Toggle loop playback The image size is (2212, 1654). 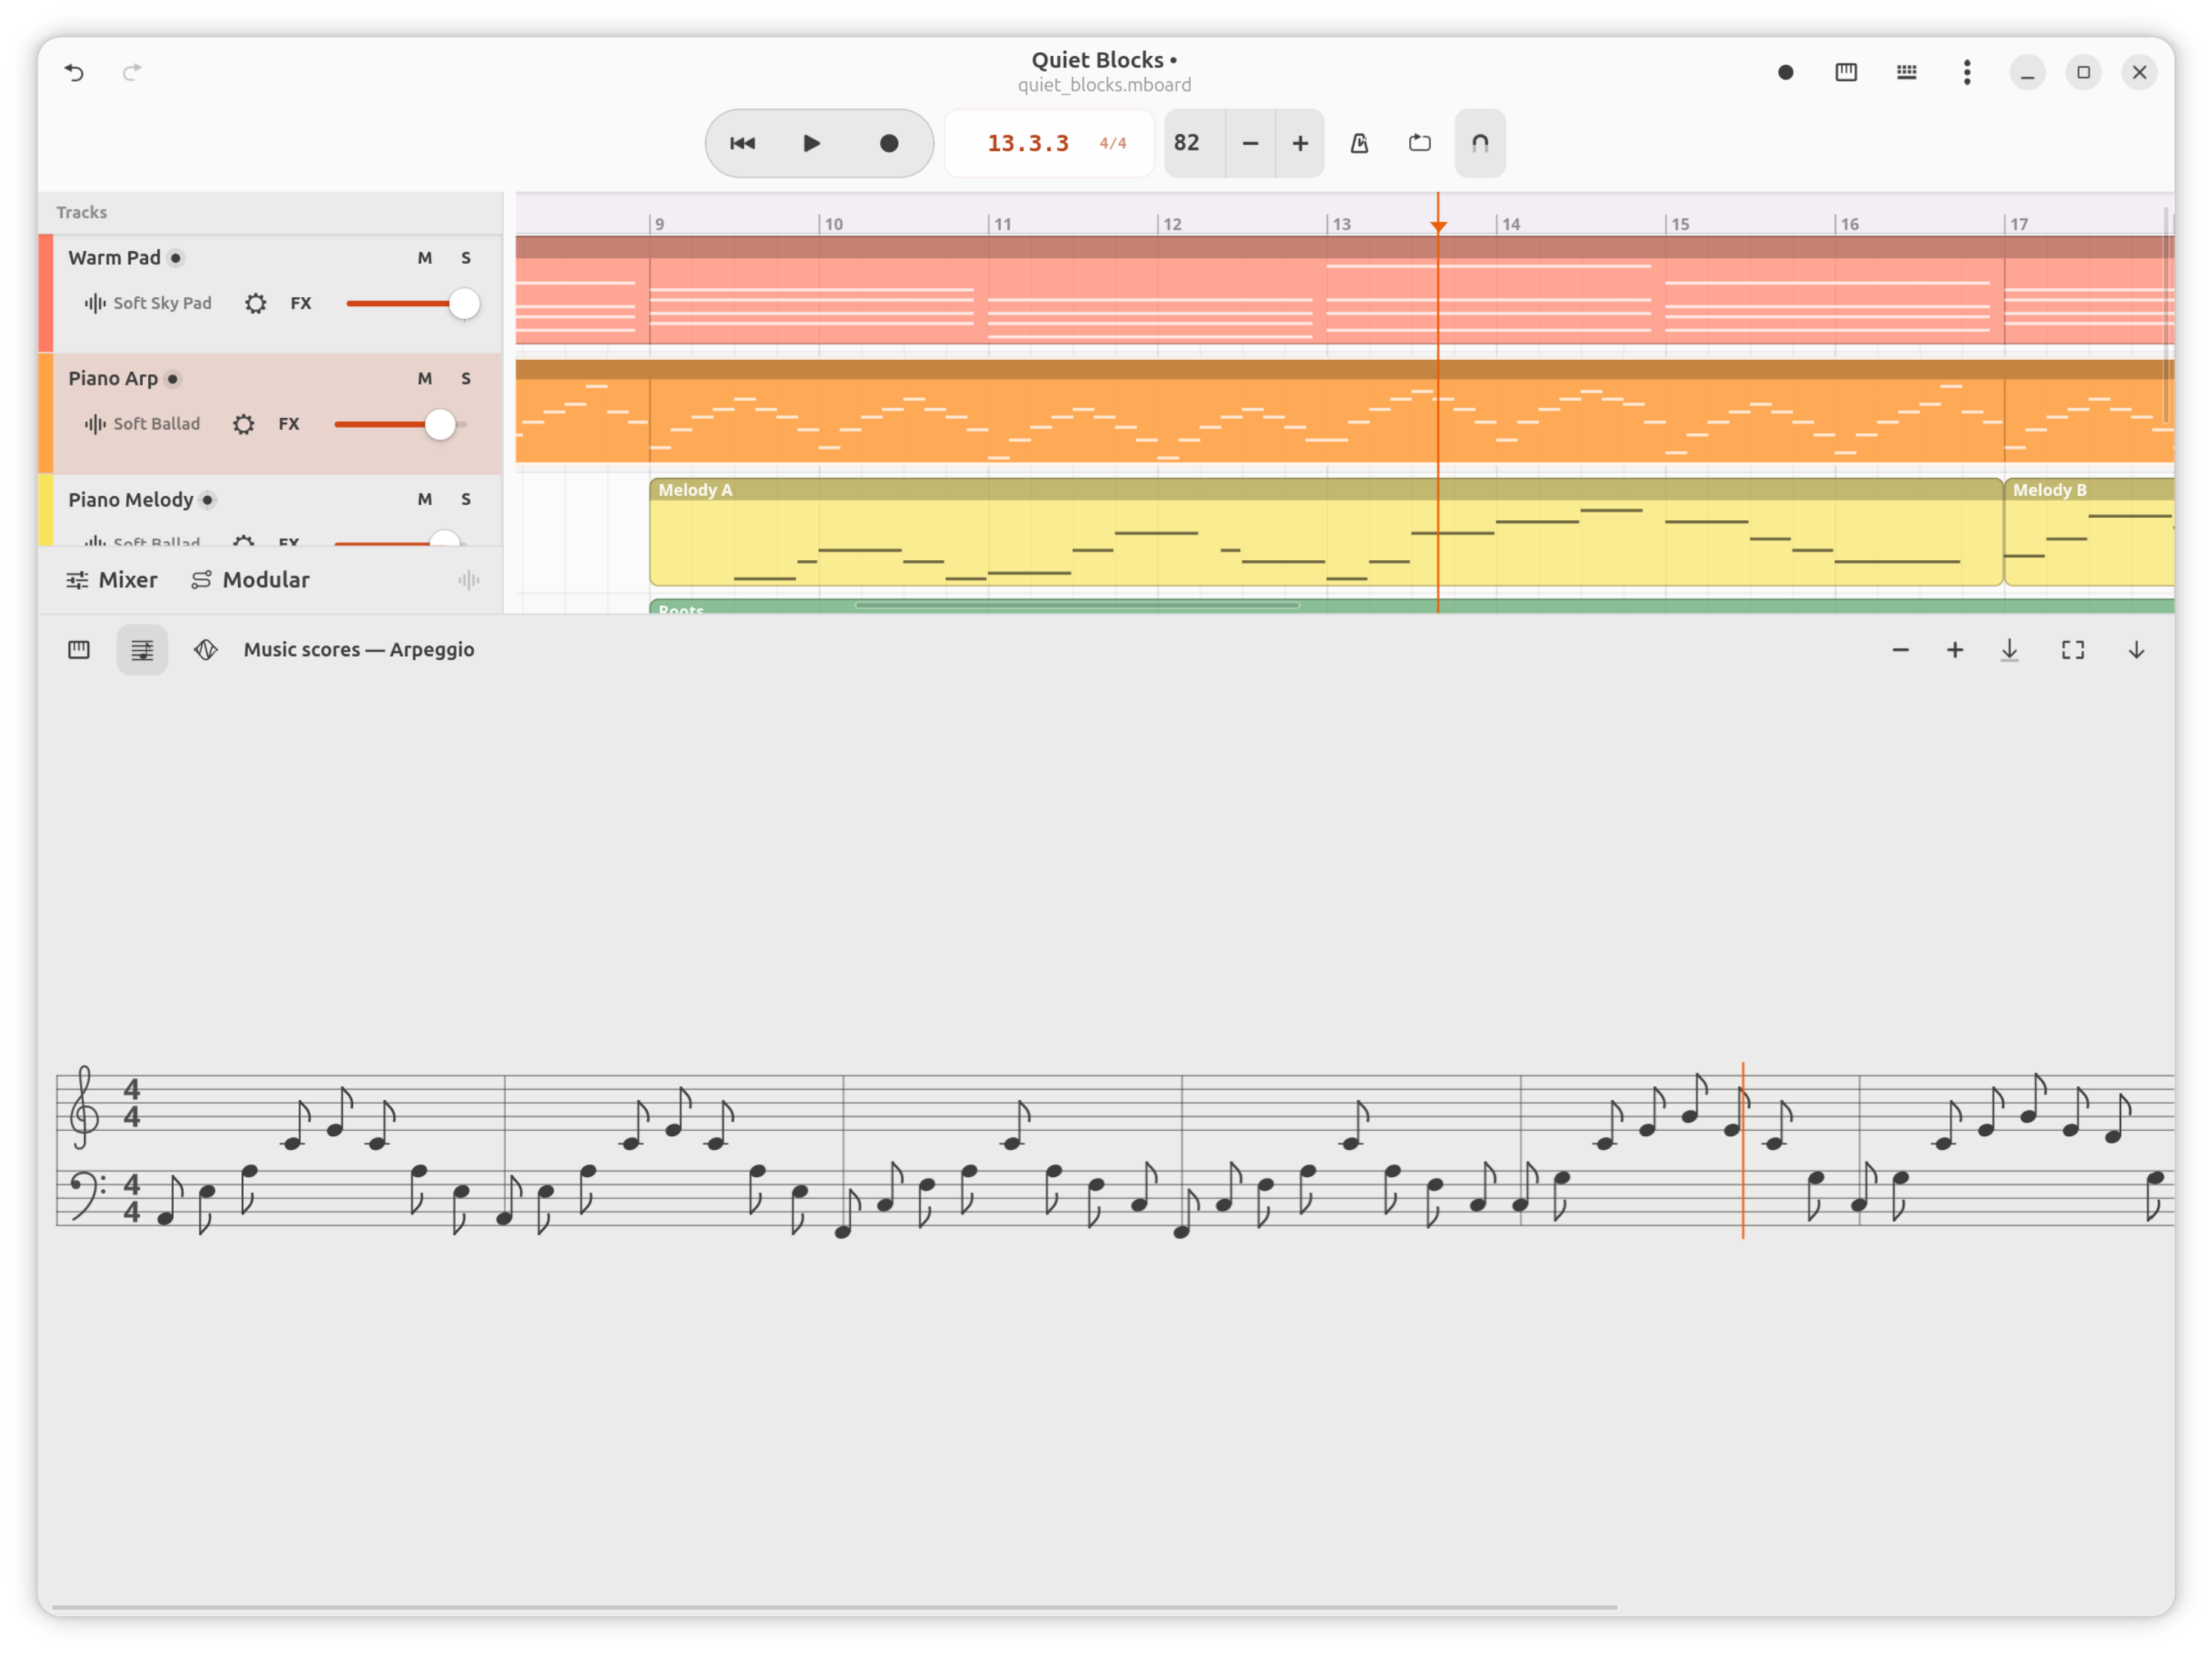pyautogui.click(x=1420, y=143)
